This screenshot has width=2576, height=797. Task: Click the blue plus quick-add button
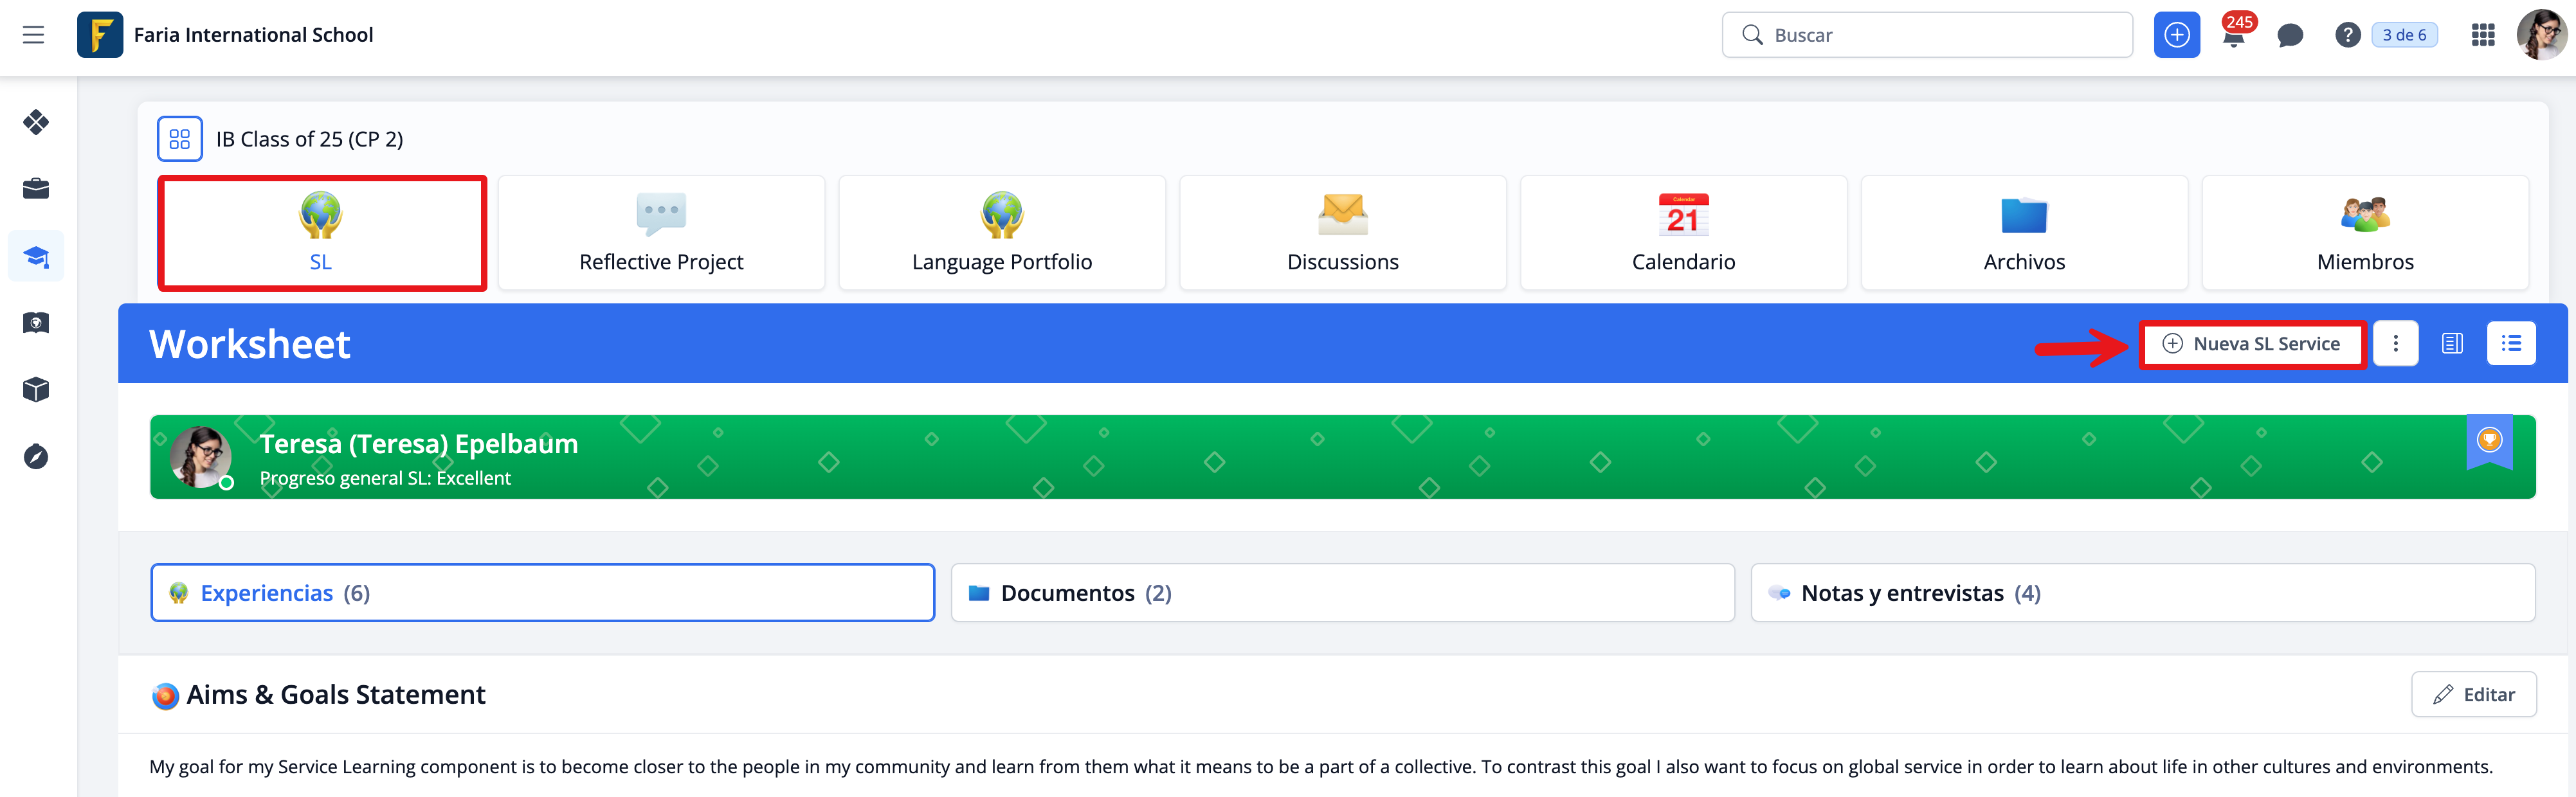pyautogui.click(x=2176, y=35)
